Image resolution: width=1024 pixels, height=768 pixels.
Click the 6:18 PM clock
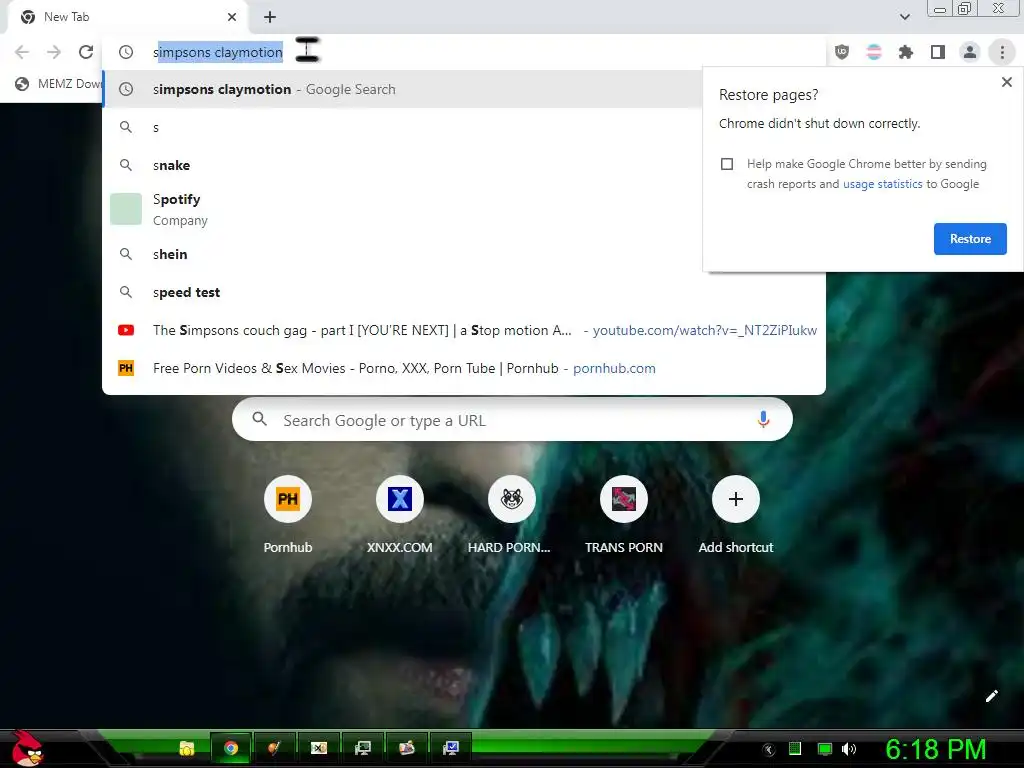[x=935, y=749]
